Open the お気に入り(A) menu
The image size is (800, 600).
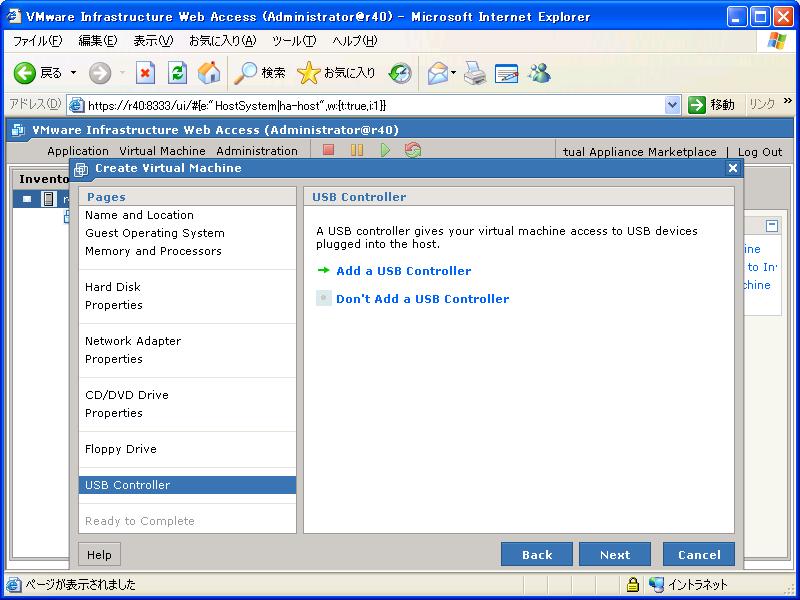click(222, 41)
